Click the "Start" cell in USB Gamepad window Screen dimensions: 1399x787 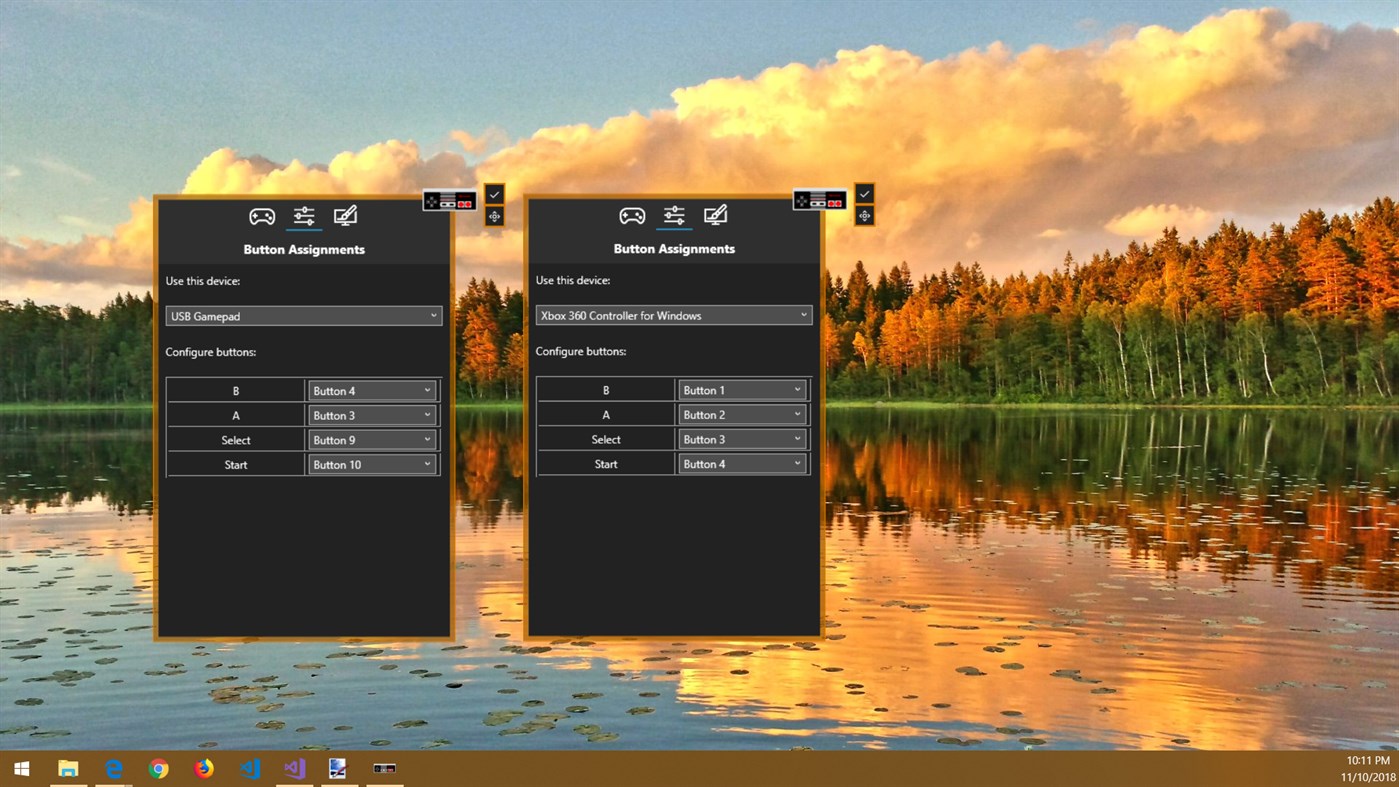[x=236, y=465]
